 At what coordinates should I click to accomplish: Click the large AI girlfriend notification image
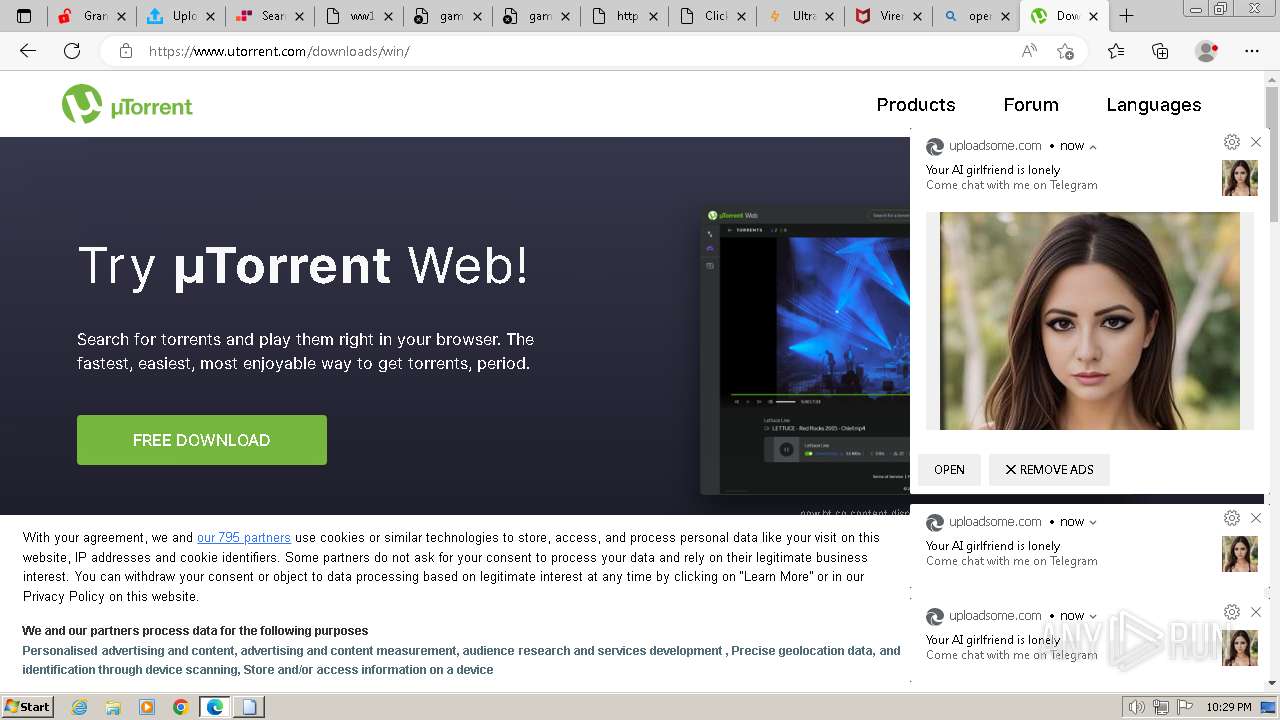pyautogui.click(x=1090, y=321)
